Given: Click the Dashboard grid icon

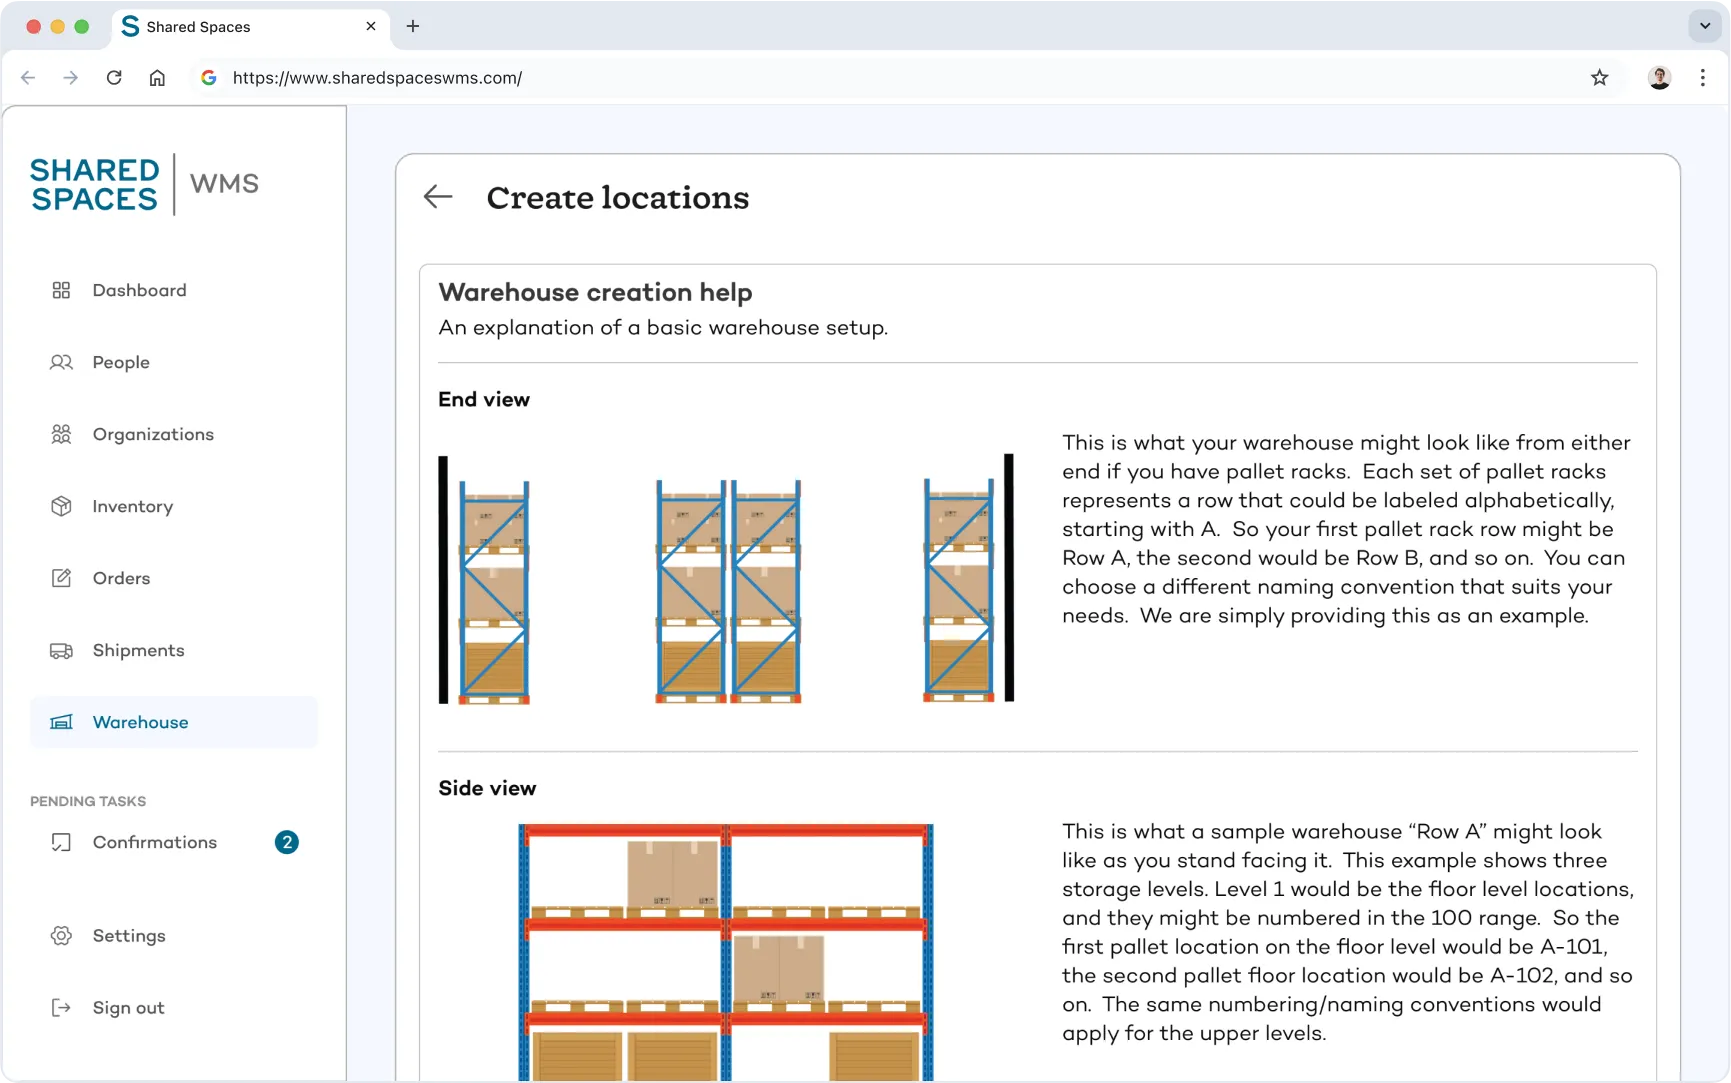Looking at the screenshot, I should point(61,290).
